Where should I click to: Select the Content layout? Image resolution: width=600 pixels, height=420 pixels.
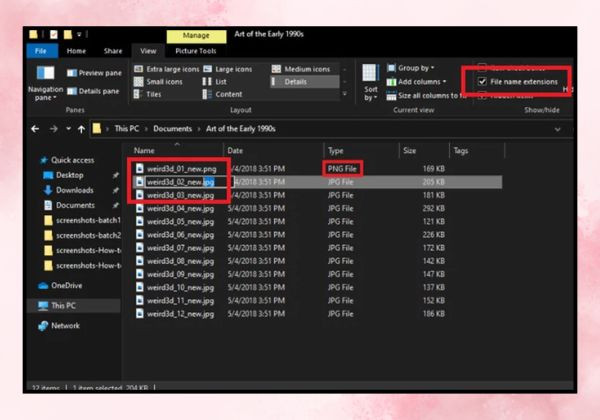pyautogui.click(x=223, y=94)
